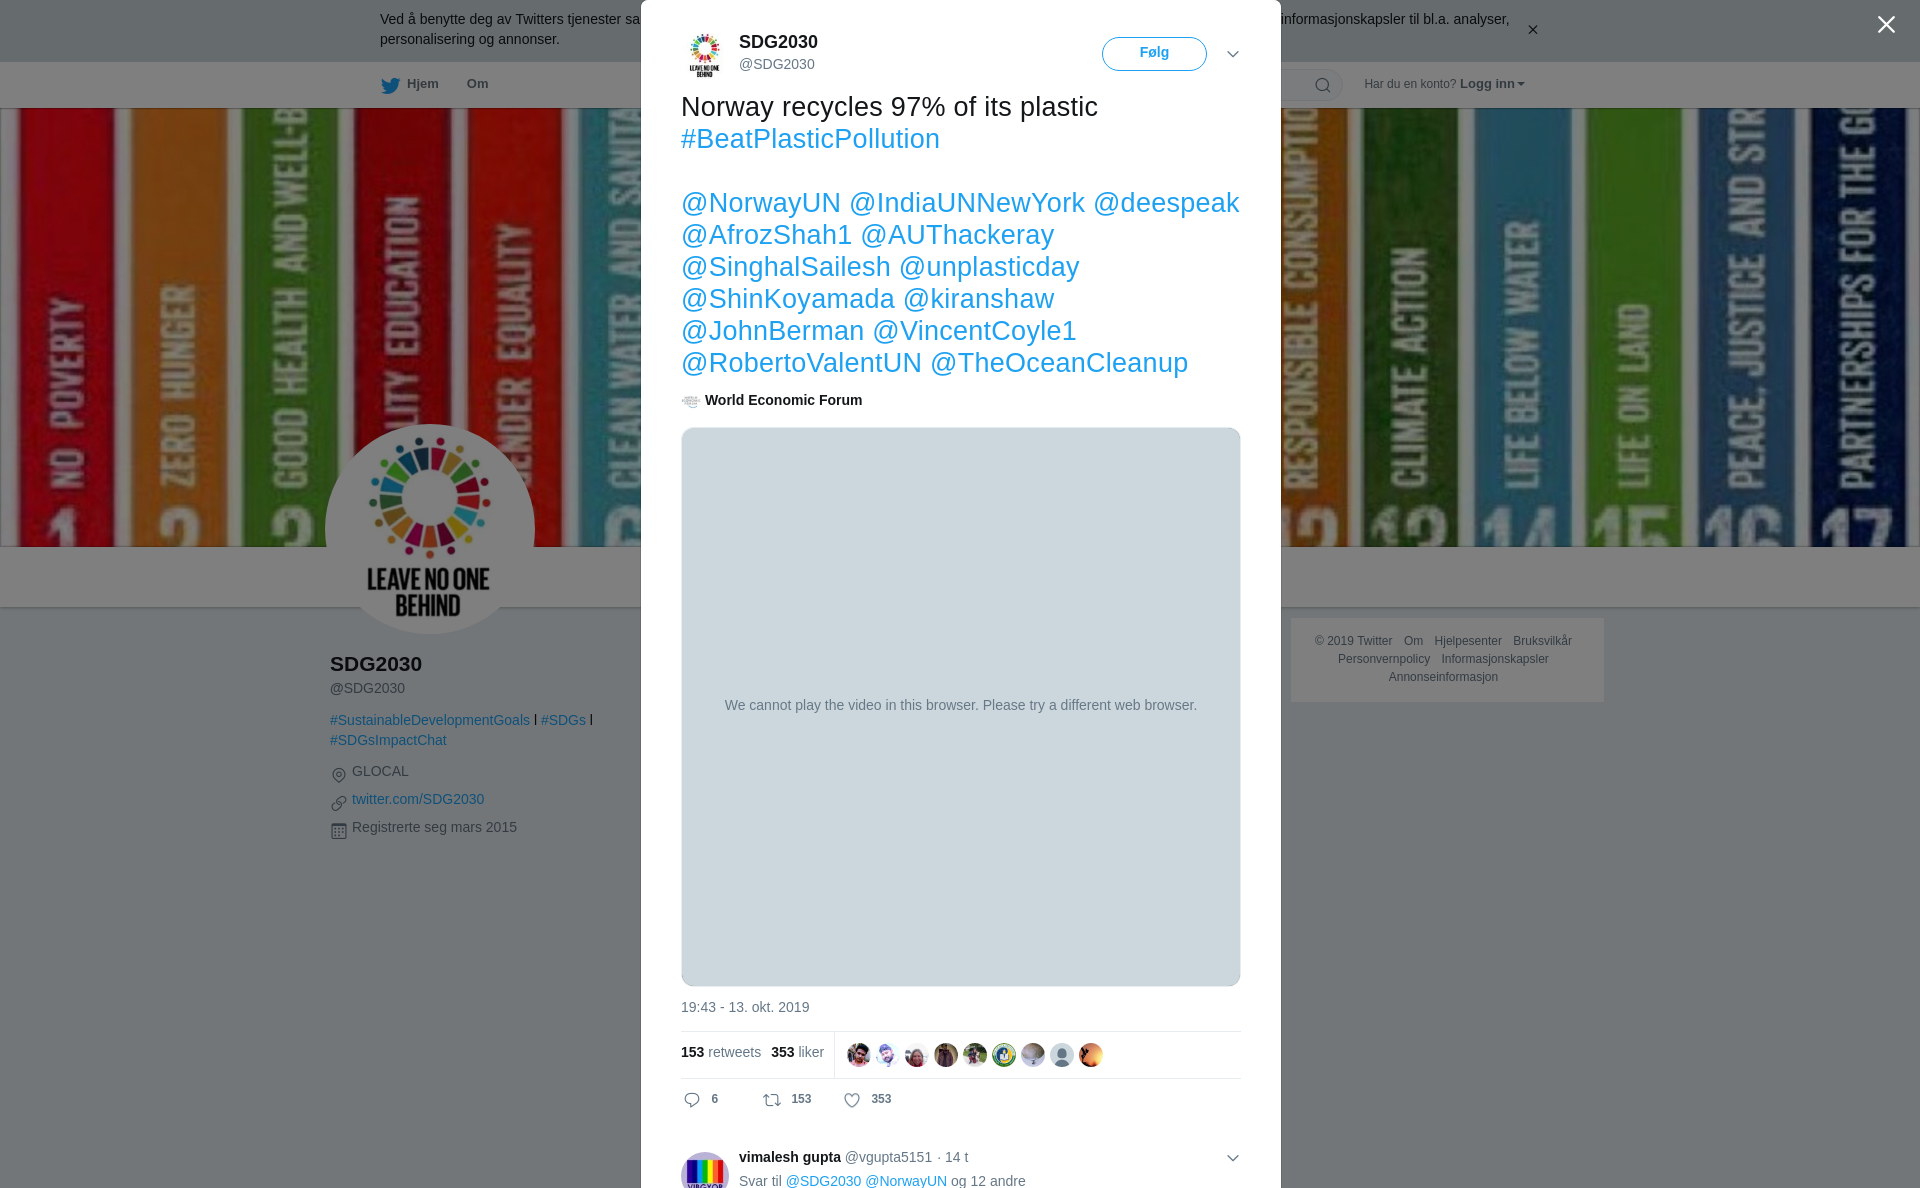This screenshot has height=1188, width=1920.
Task: Open the @TheOceanCleanup mention
Action: [1059, 363]
